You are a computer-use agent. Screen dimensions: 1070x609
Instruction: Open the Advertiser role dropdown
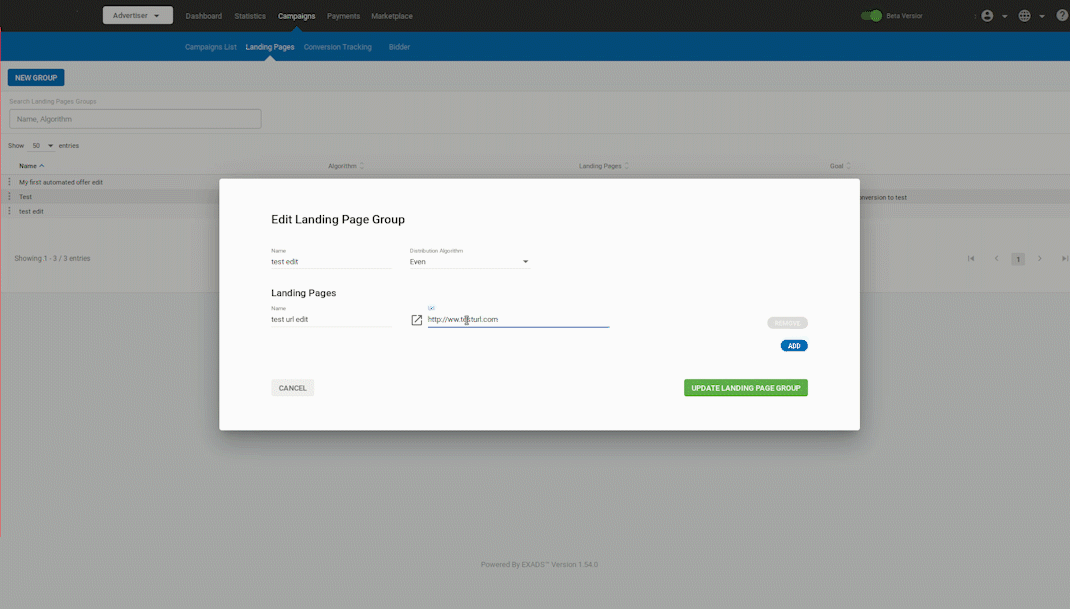tap(137, 16)
